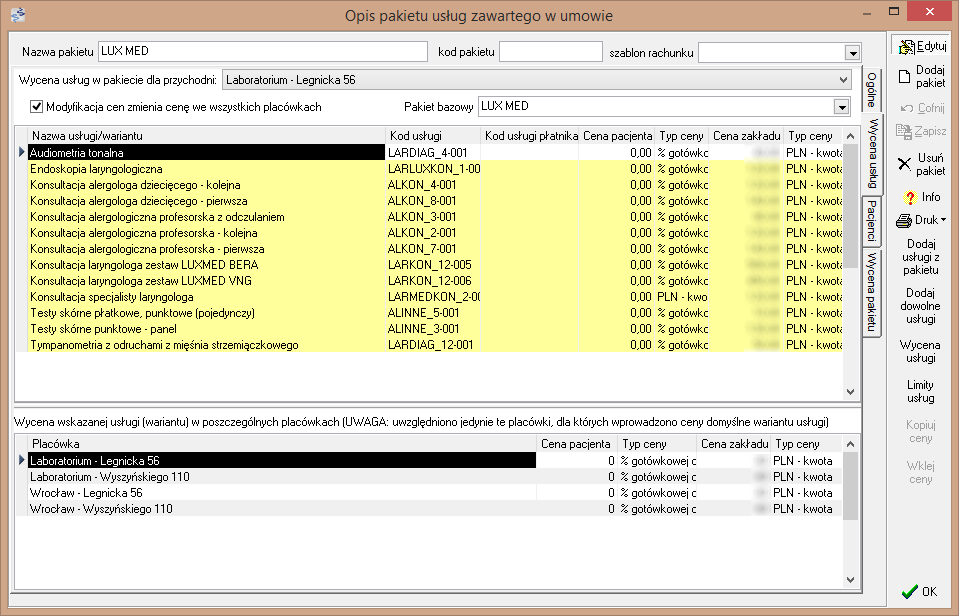Select the Endoskopia laryngologiczna row
Viewport: 959px width, 616px height.
point(428,169)
